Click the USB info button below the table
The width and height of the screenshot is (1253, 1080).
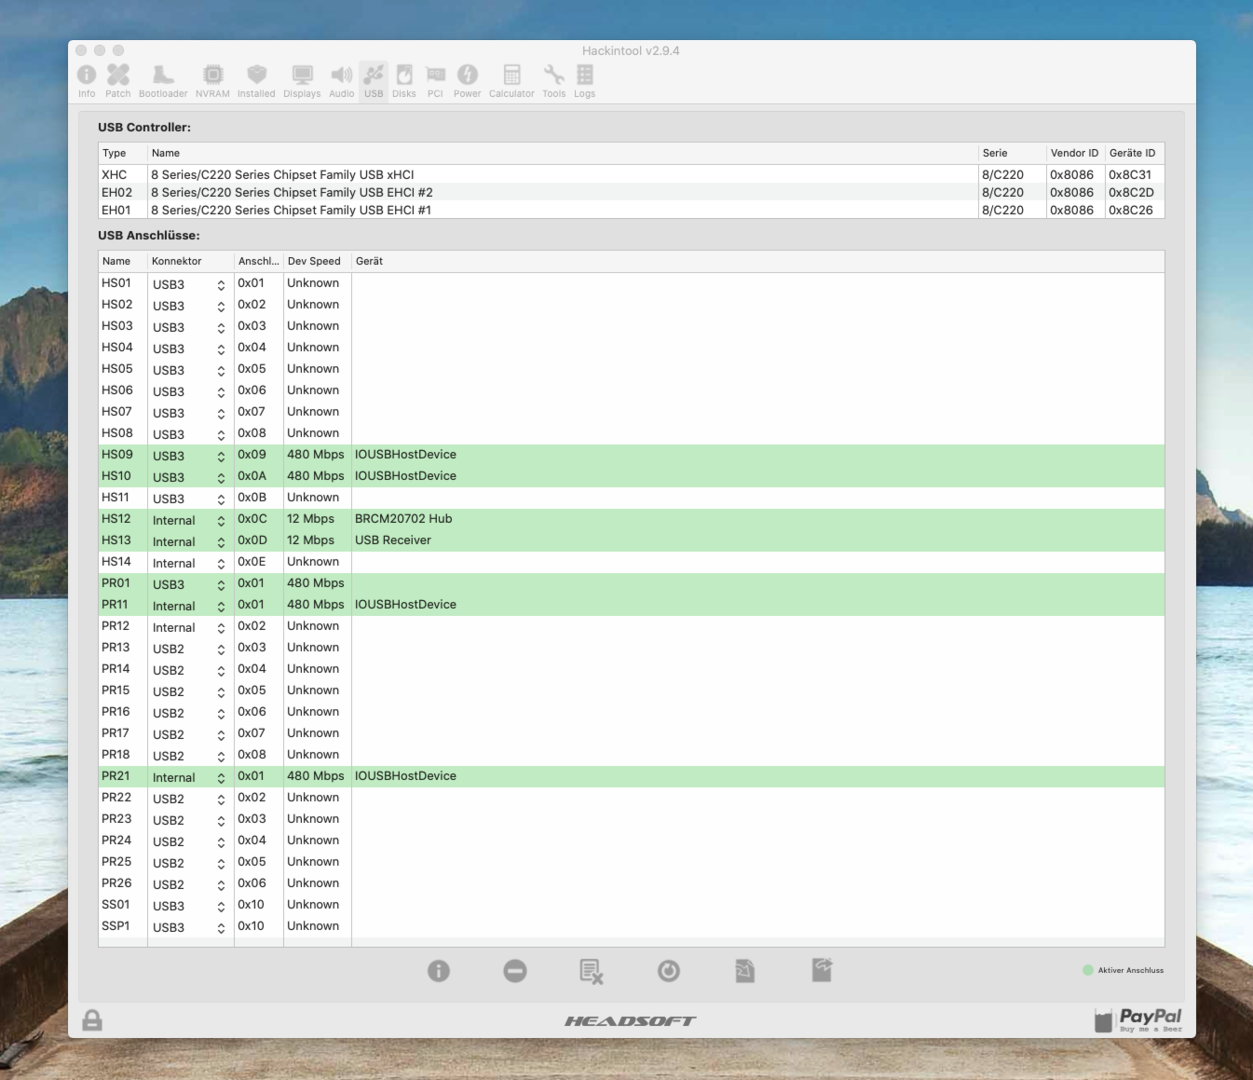[x=439, y=971]
